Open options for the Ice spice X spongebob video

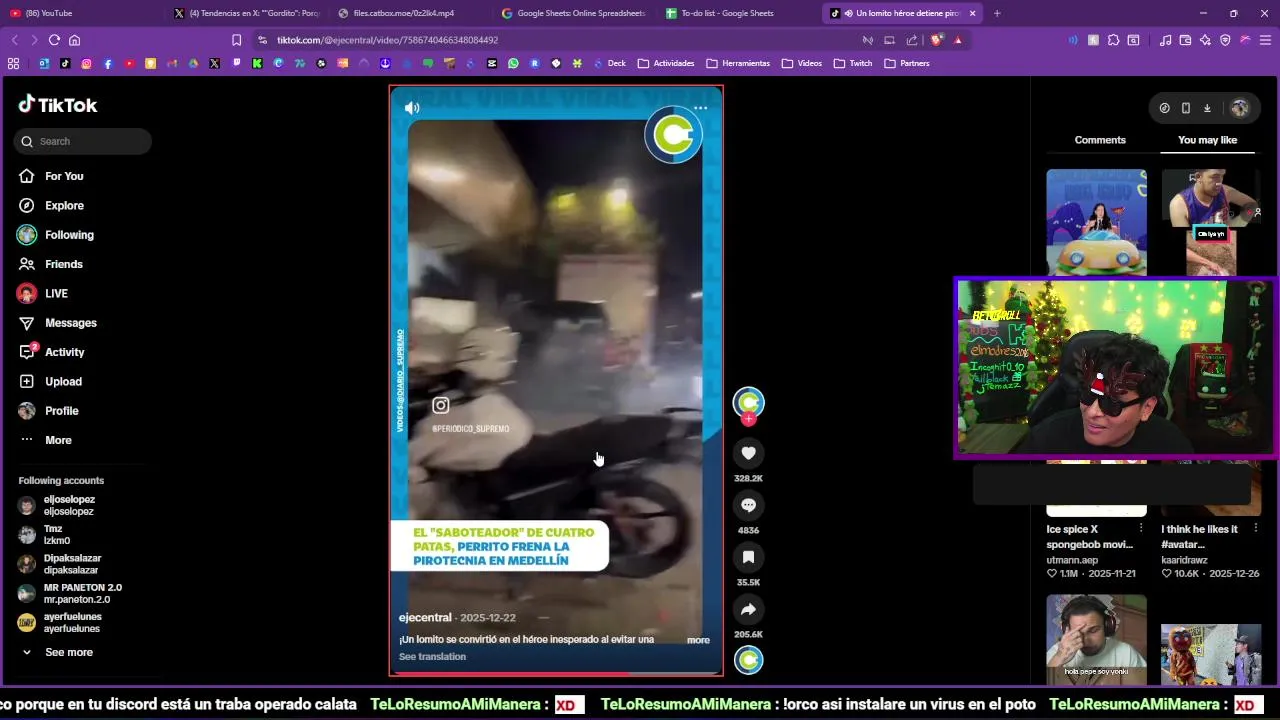click(x=1140, y=528)
